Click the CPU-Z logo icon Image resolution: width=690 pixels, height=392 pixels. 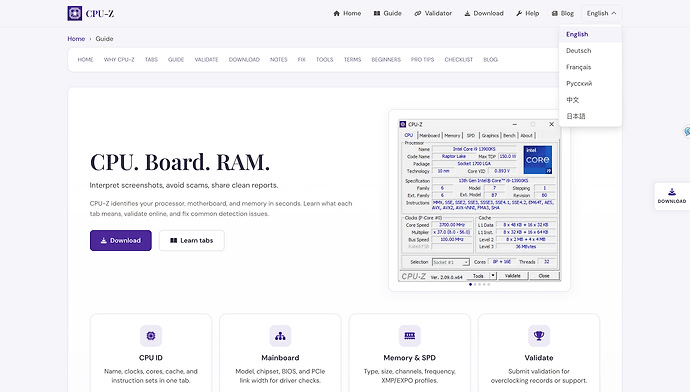coord(75,13)
